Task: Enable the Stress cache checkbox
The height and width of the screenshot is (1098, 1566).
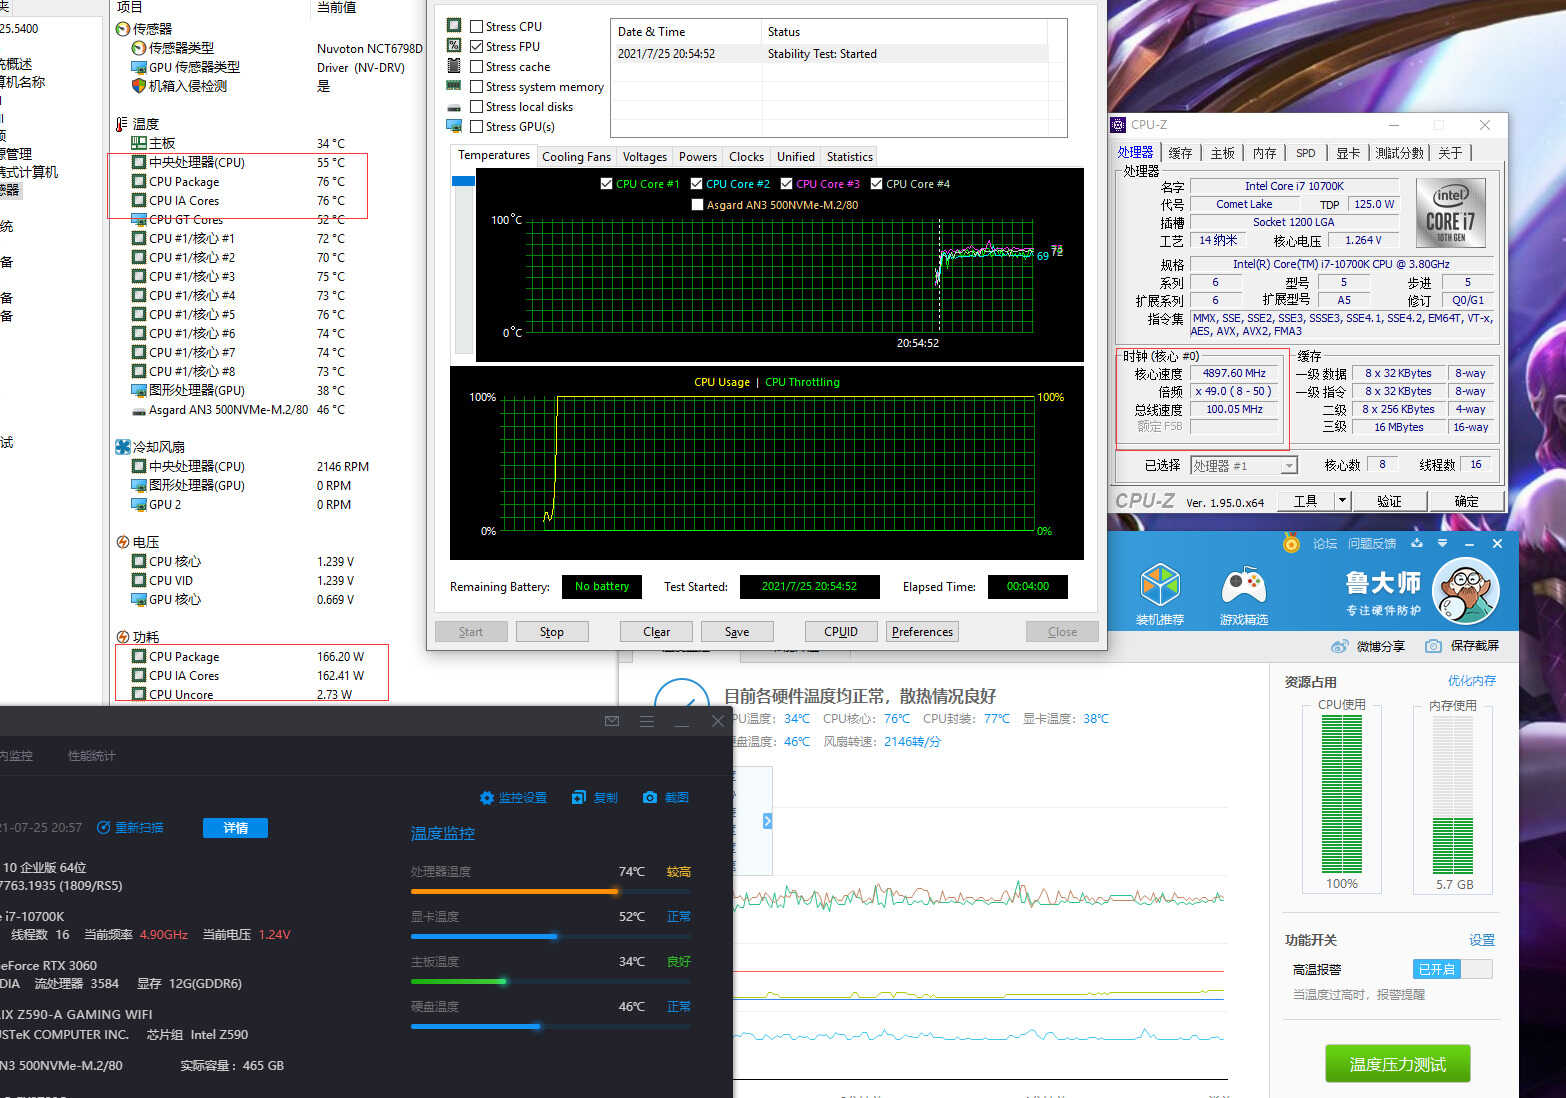Action: tap(476, 67)
